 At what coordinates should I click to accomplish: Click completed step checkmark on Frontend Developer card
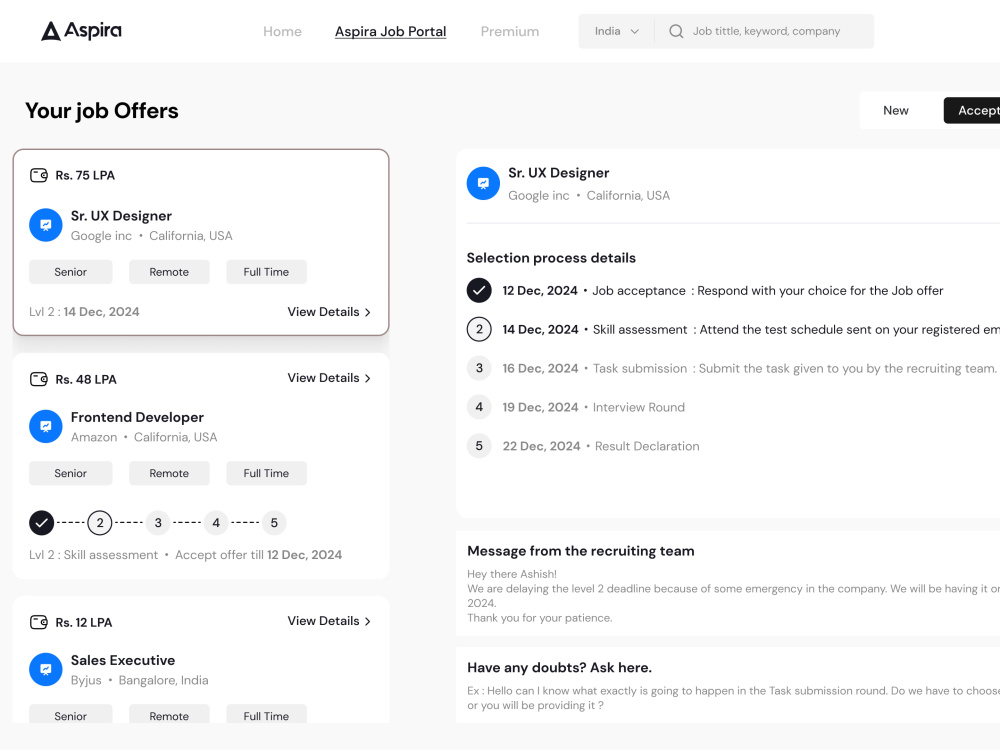[x=41, y=523]
